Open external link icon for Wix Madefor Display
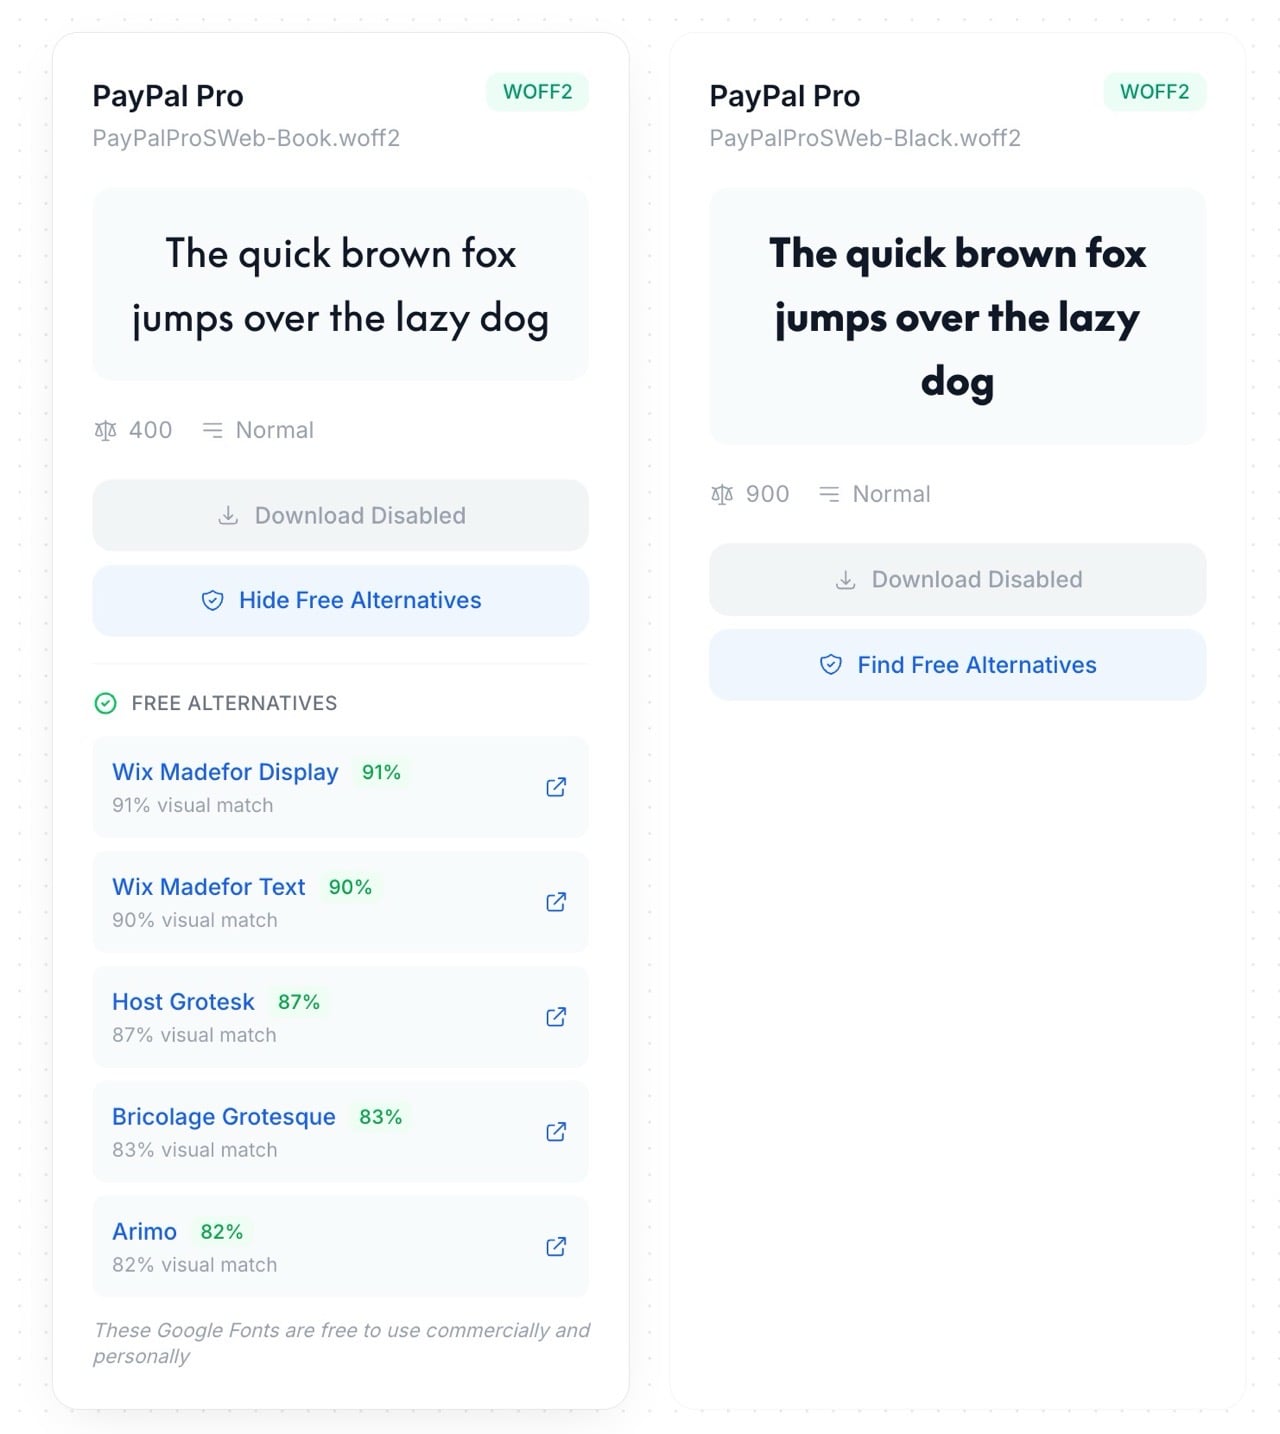1280x1434 pixels. pyautogui.click(x=556, y=787)
